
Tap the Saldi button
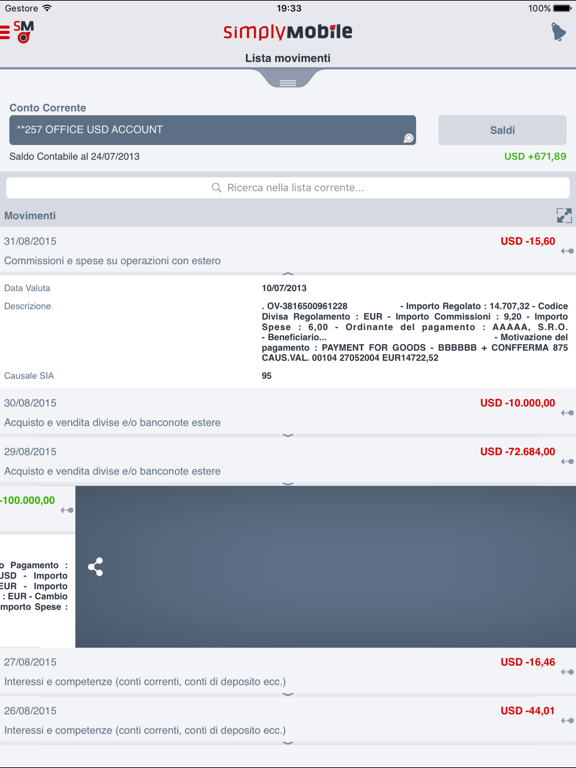(503, 130)
